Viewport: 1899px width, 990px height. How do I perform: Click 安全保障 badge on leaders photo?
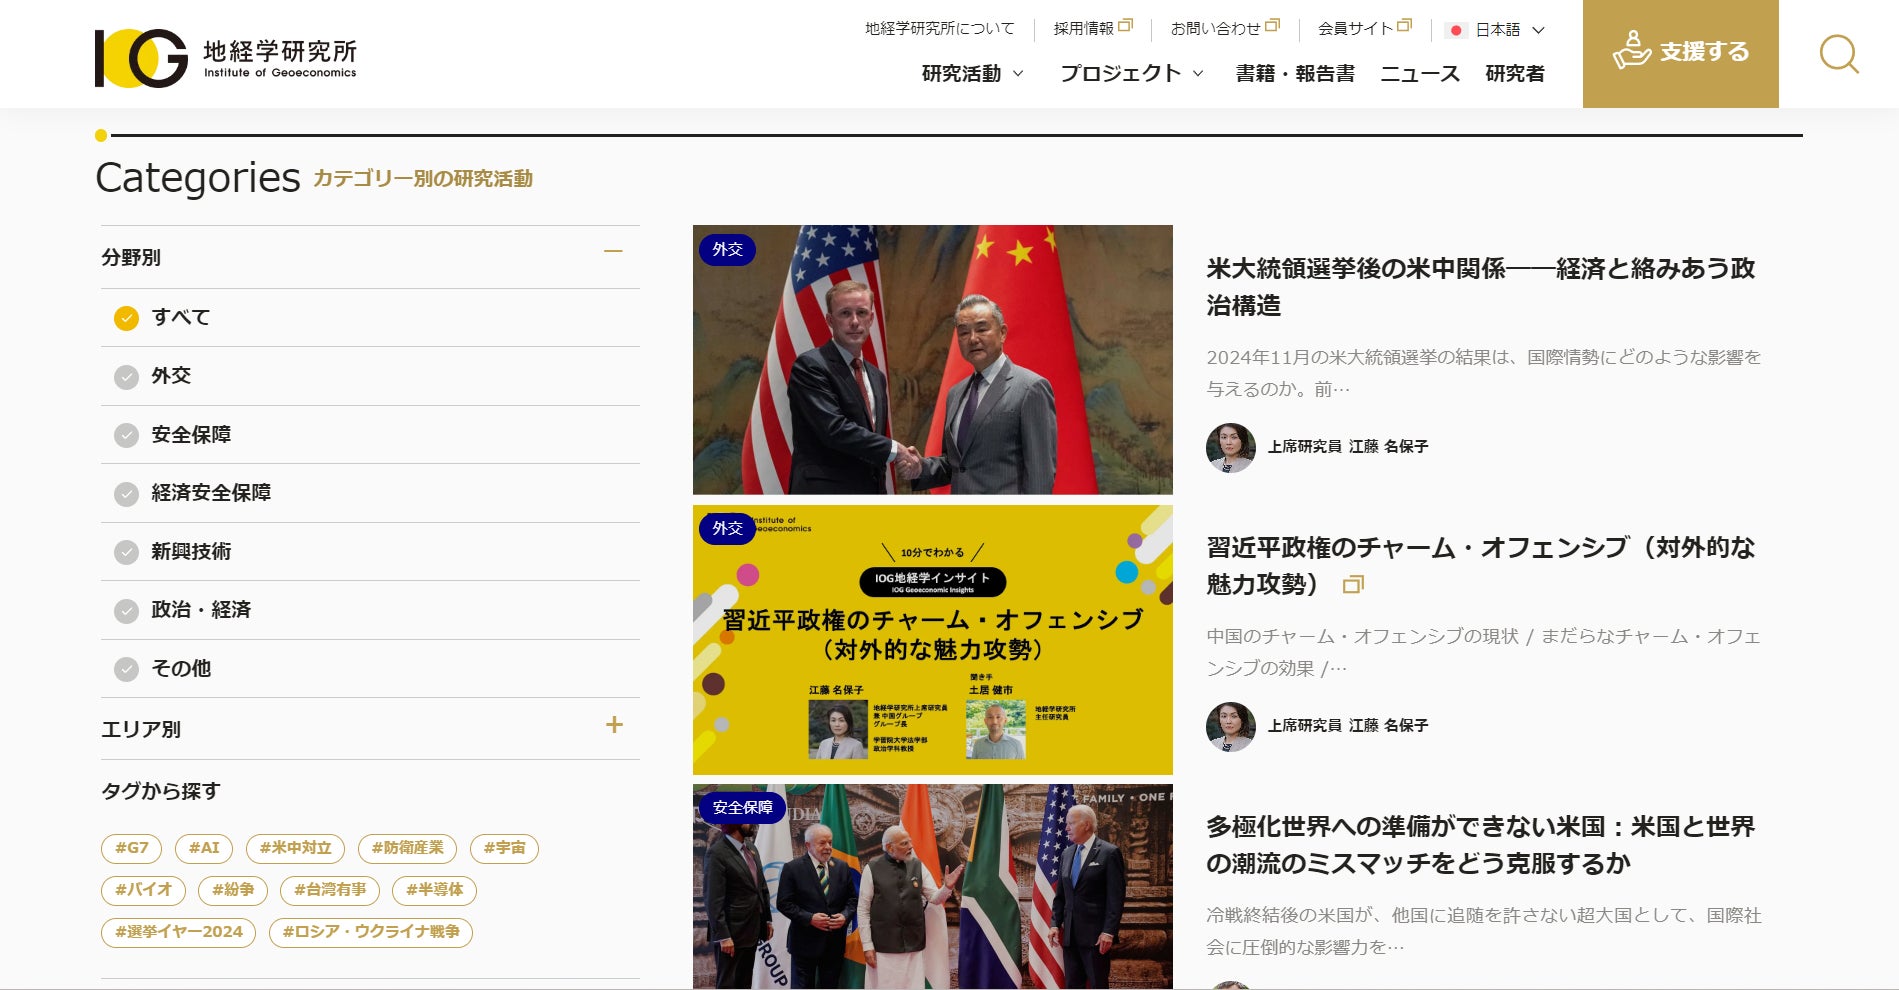tap(743, 808)
